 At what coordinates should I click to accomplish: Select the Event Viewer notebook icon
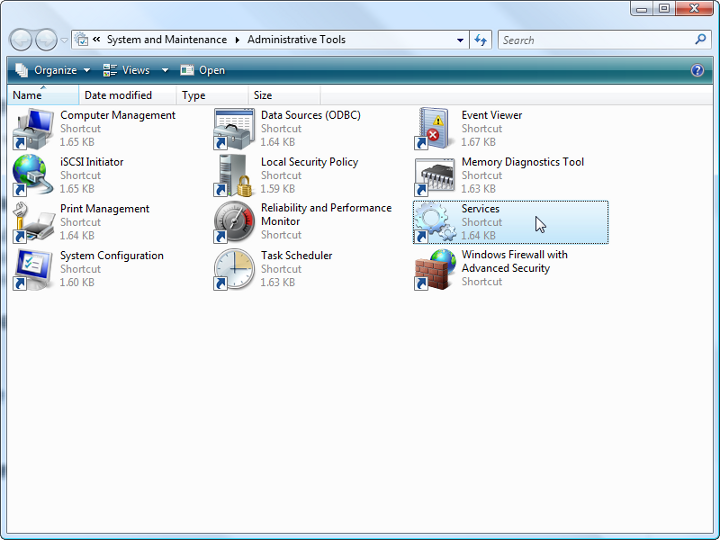point(434,129)
